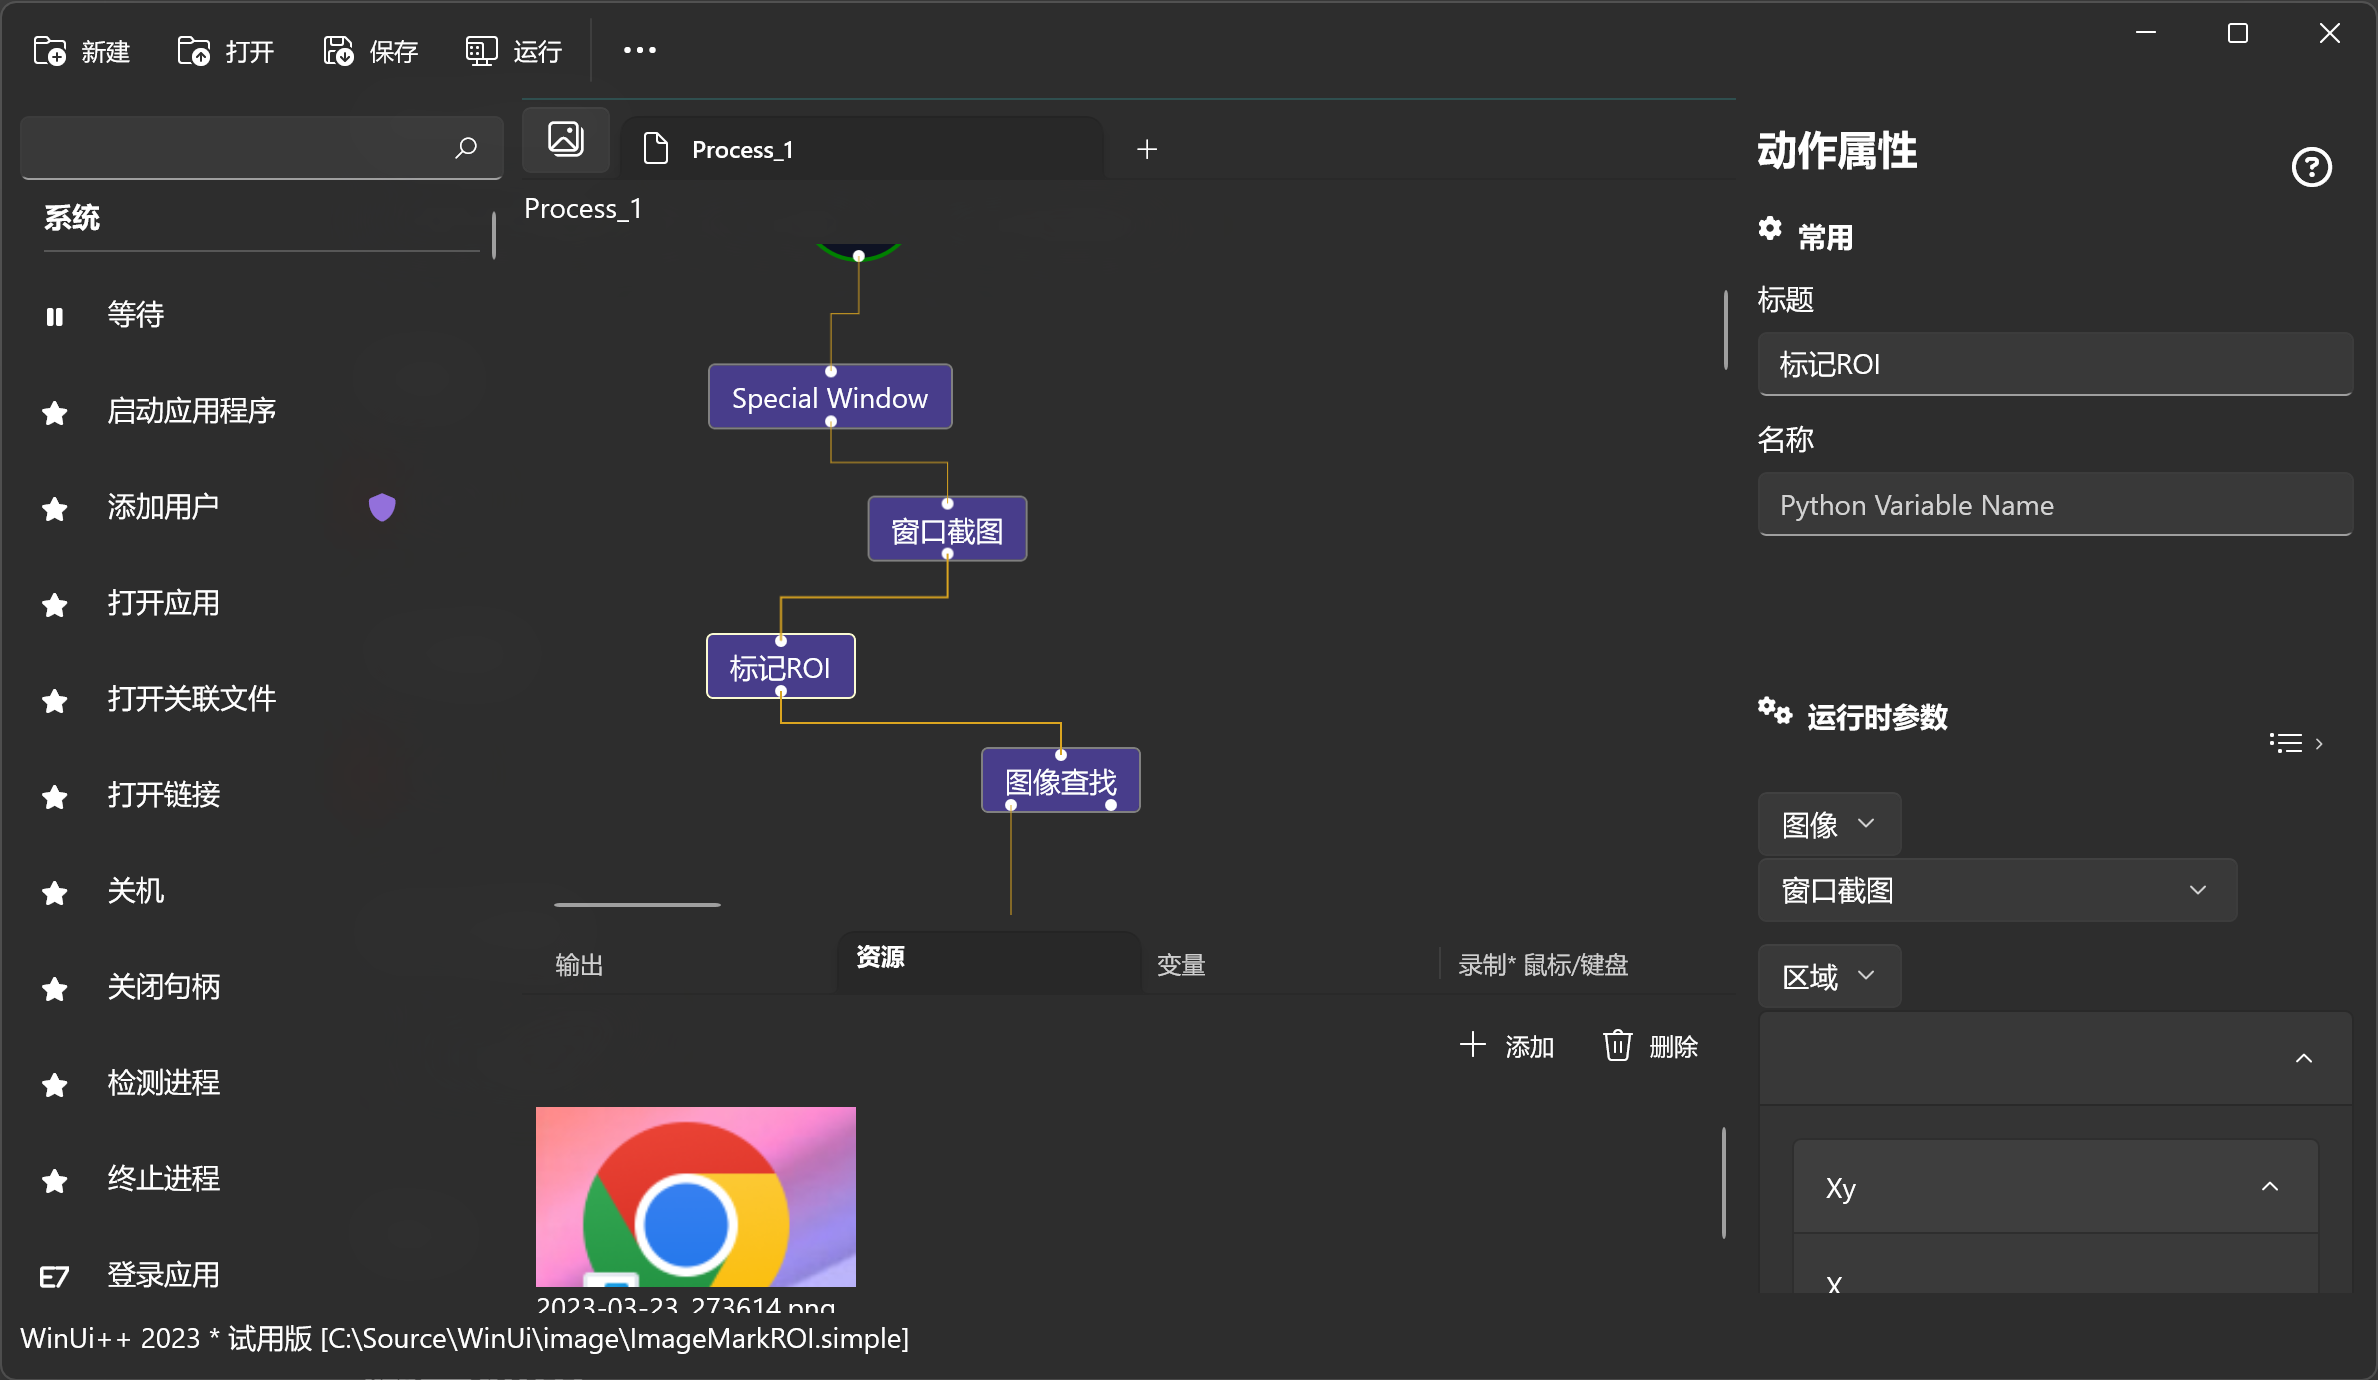The width and height of the screenshot is (2378, 1380).
Task: Click the search magnifier icon in the sidebar
Action: (466, 147)
